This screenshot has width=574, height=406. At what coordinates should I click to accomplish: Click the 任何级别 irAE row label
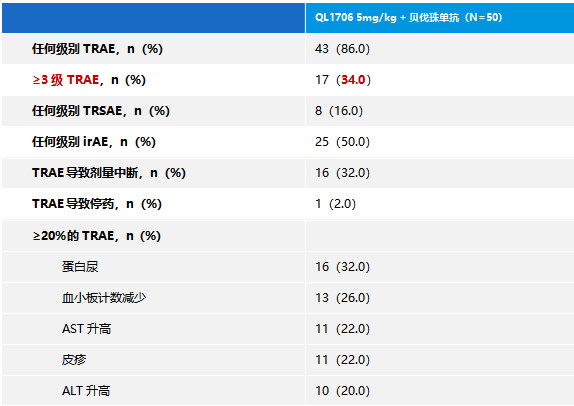click(x=94, y=142)
